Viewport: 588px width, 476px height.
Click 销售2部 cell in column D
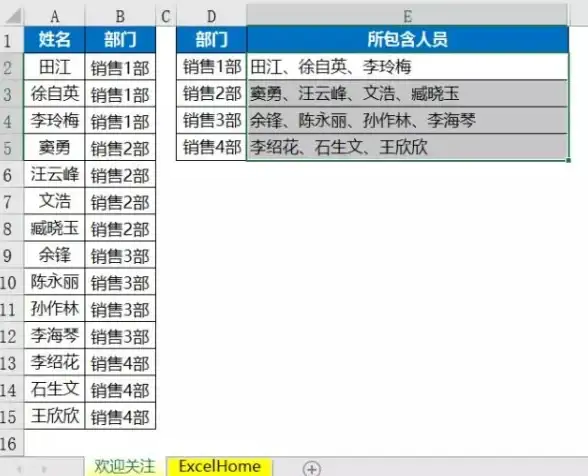pos(212,94)
